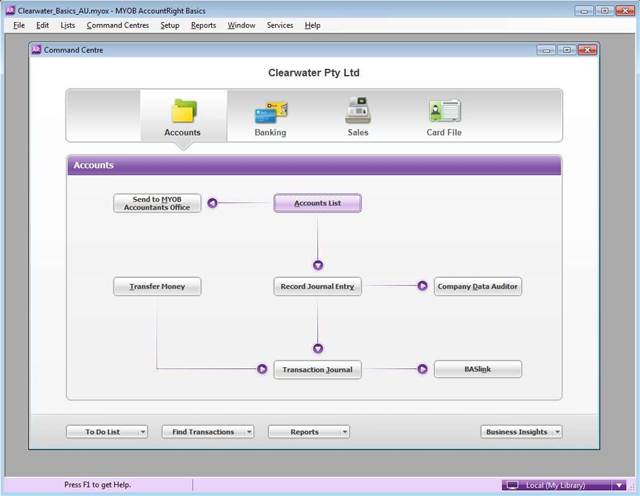640x496 pixels.
Task: Open the Services menu
Action: pos(280,25)
